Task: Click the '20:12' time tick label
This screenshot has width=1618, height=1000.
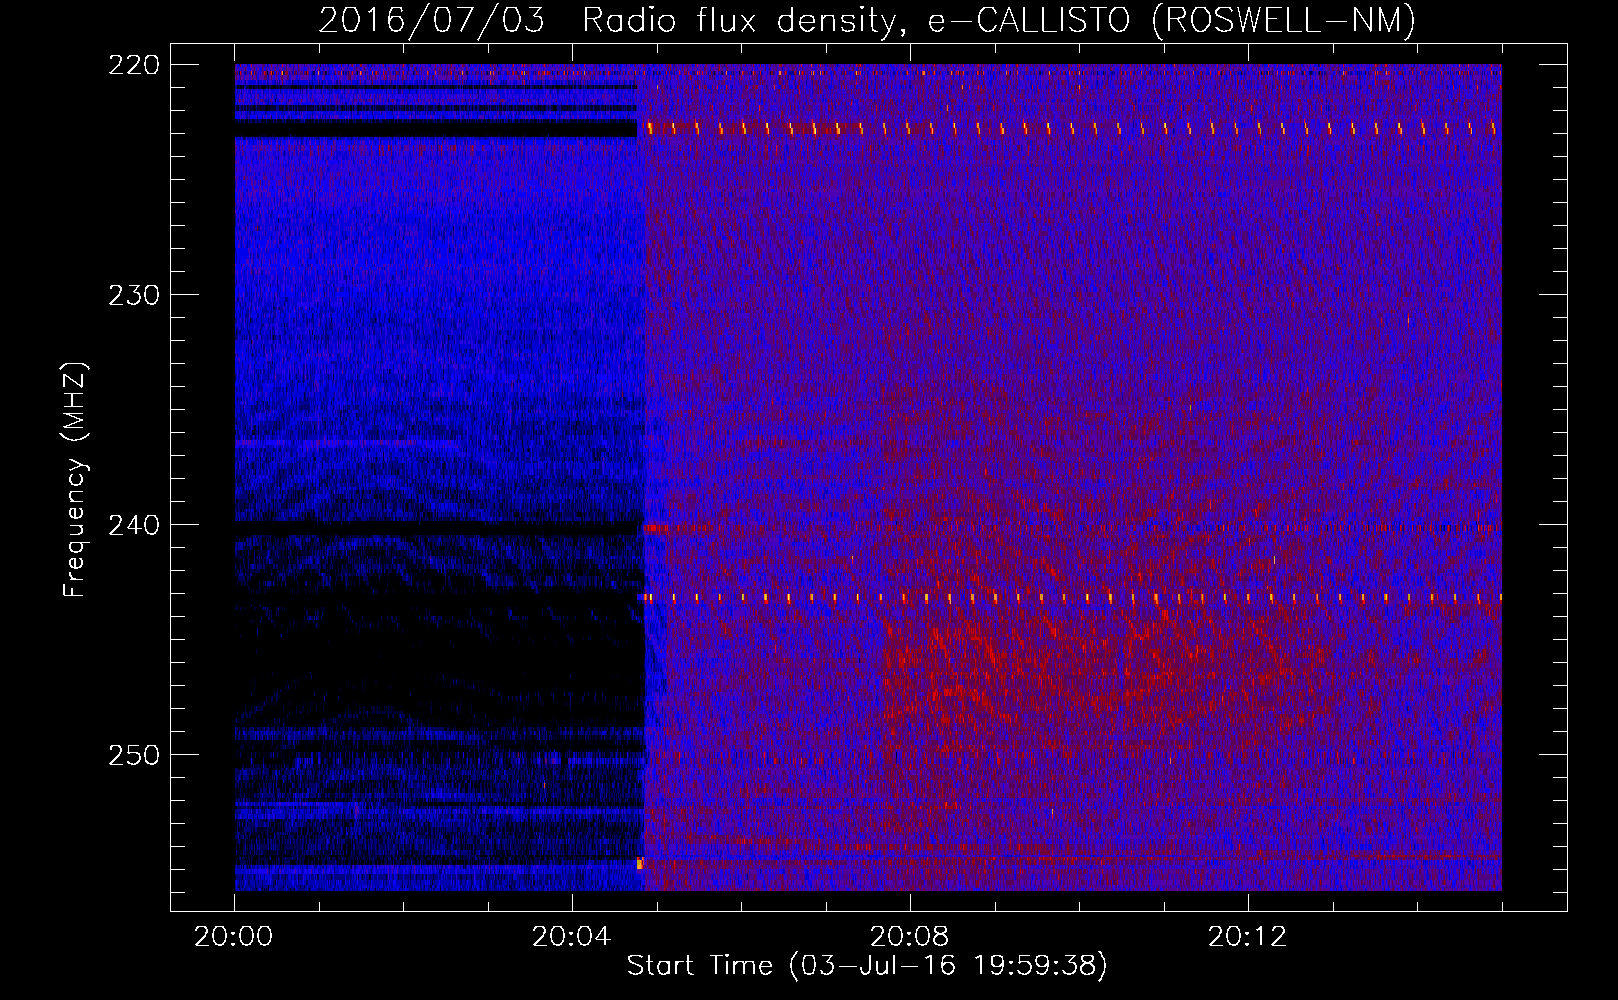Action: (x=1248, y=937)
